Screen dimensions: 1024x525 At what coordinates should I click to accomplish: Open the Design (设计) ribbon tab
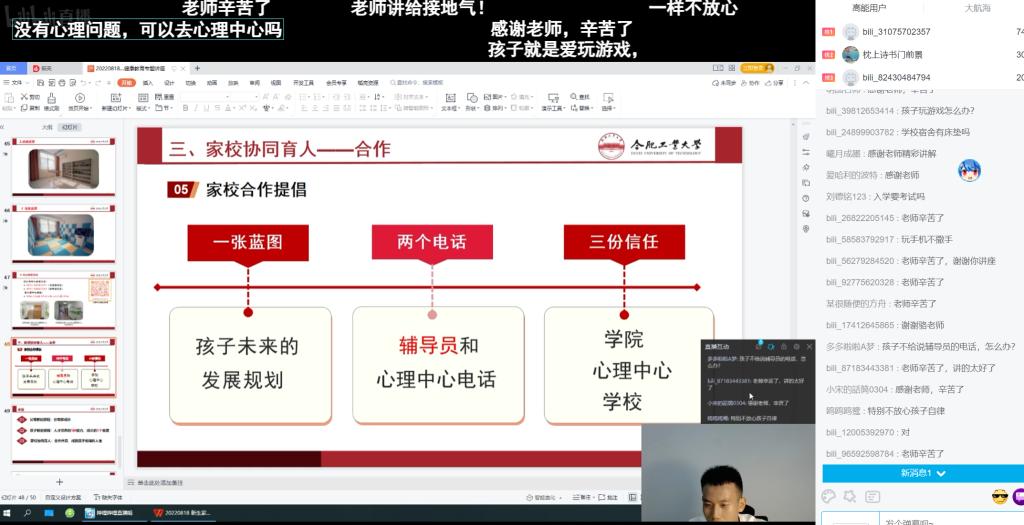[169, 83]
